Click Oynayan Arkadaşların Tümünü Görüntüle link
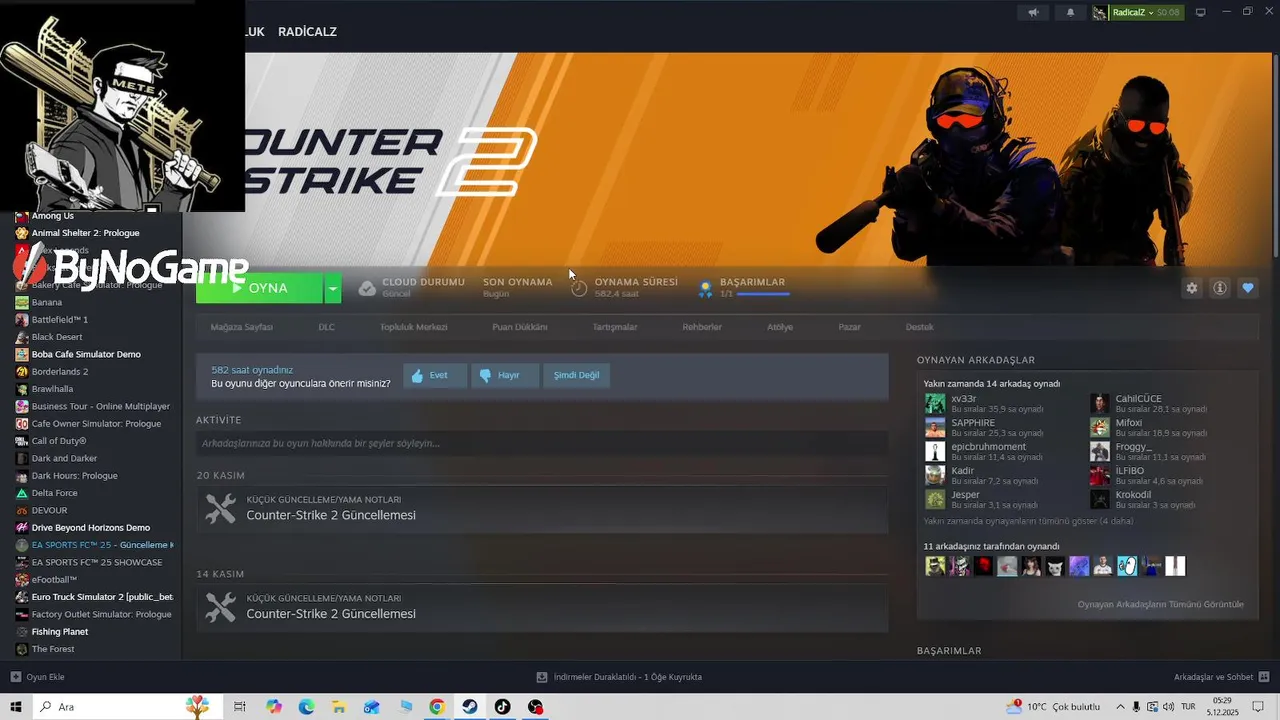 [1161, 604]
